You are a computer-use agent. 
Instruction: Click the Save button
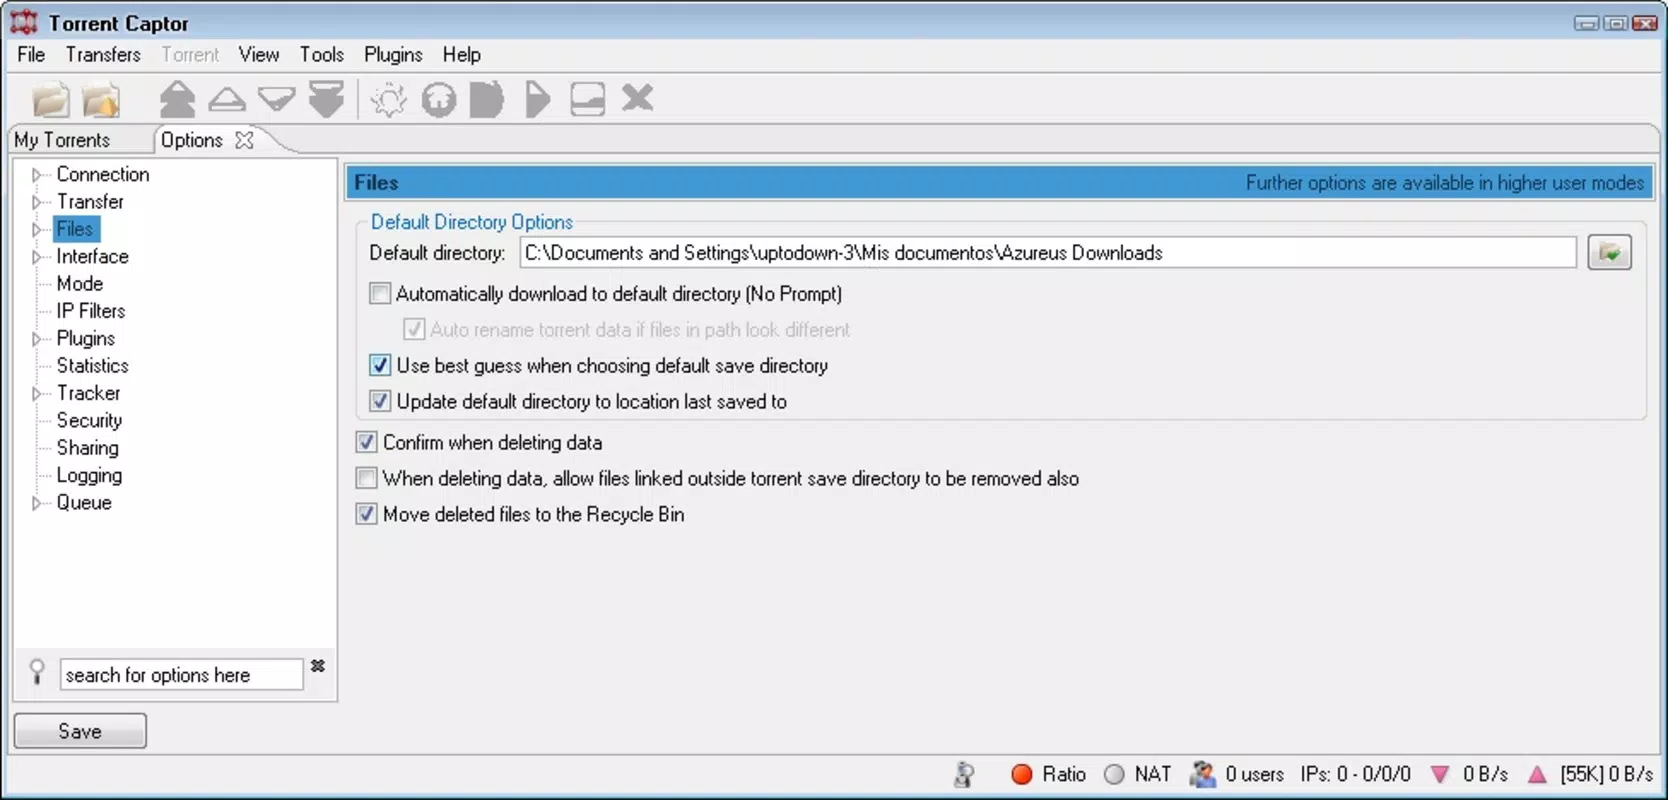[80, 731]
